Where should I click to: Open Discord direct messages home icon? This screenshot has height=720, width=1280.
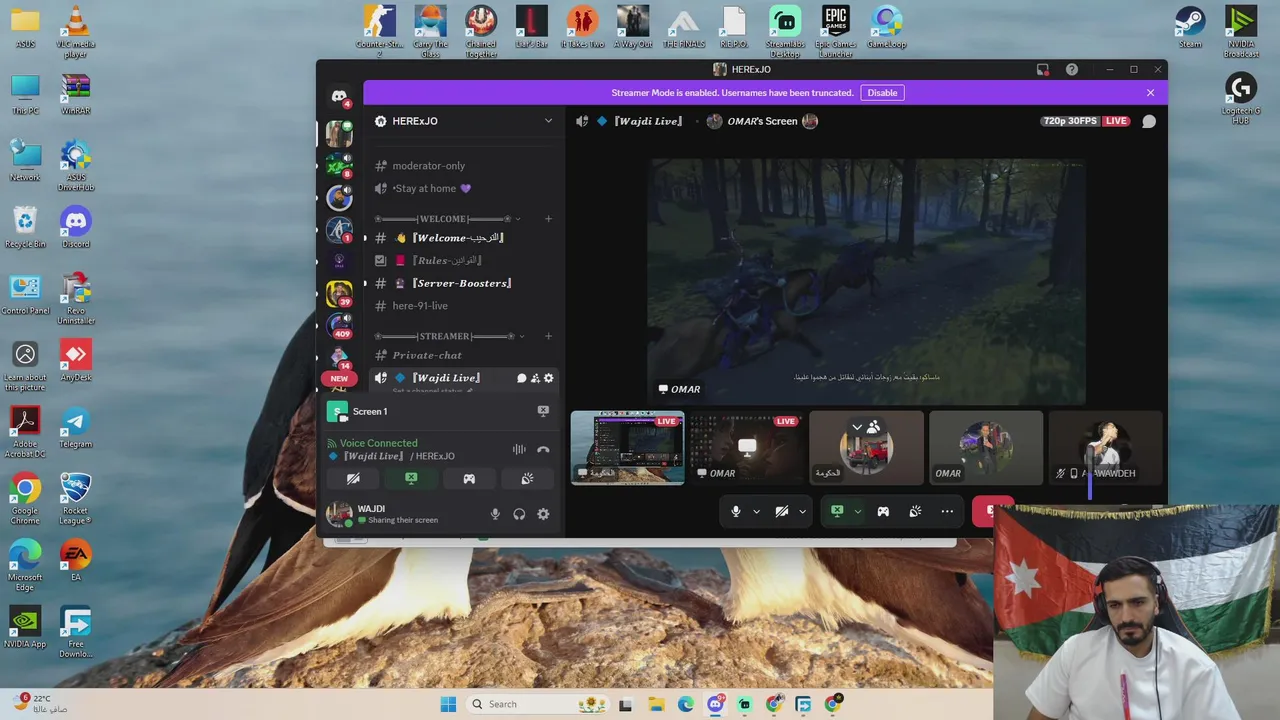339,96
